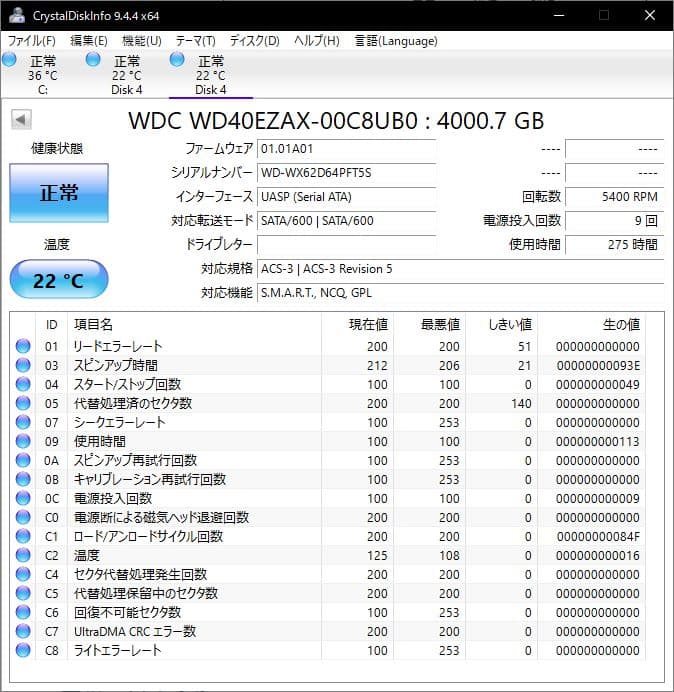The height and width of the screenshot is (692, 674).
Task: Click current value 125 in 温度 row
Action: coord(377,555)
